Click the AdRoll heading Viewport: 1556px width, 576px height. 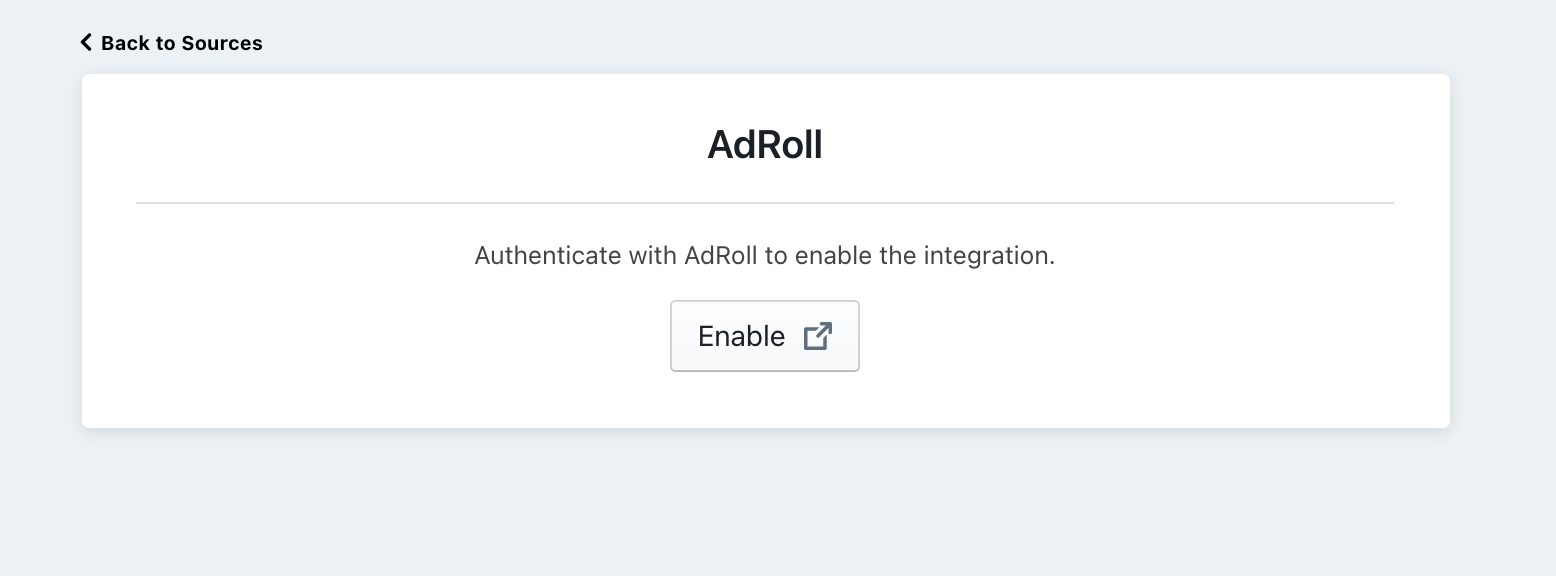click(765, 145)
